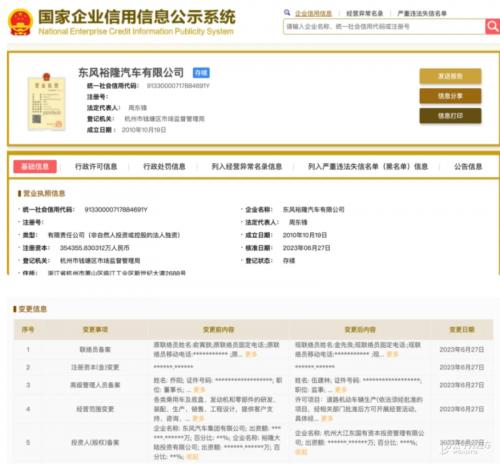Expand 更多 in row 1 after-change content
Viewport: 500px width, 464px height.
[x=392, y=354]
